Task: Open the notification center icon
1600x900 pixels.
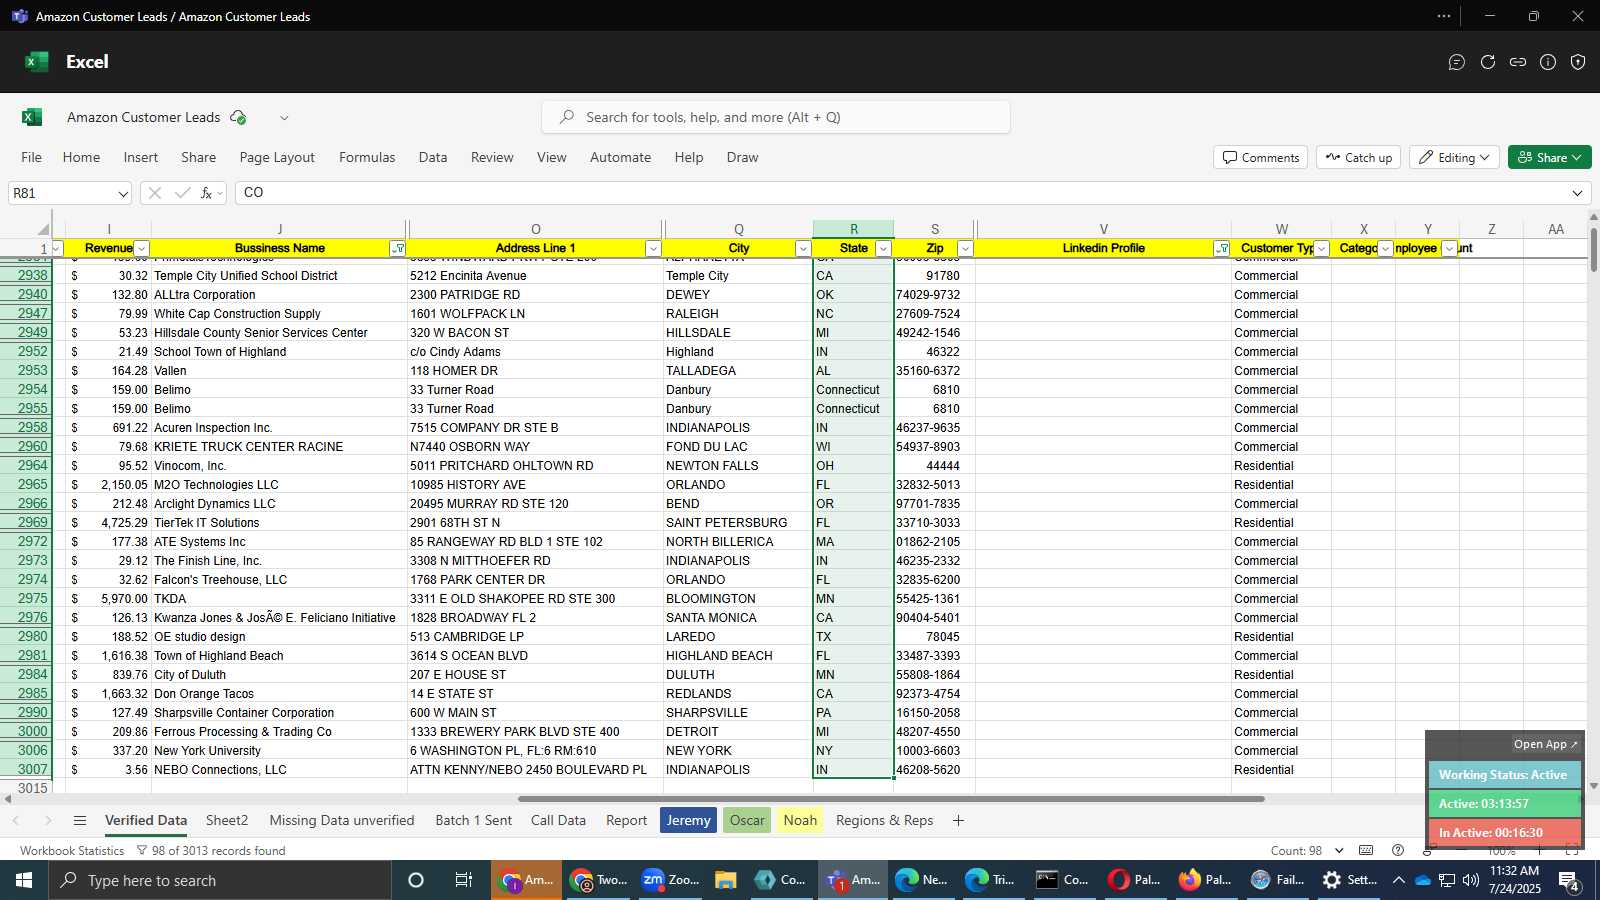Action: click(x=1569, y=880)
